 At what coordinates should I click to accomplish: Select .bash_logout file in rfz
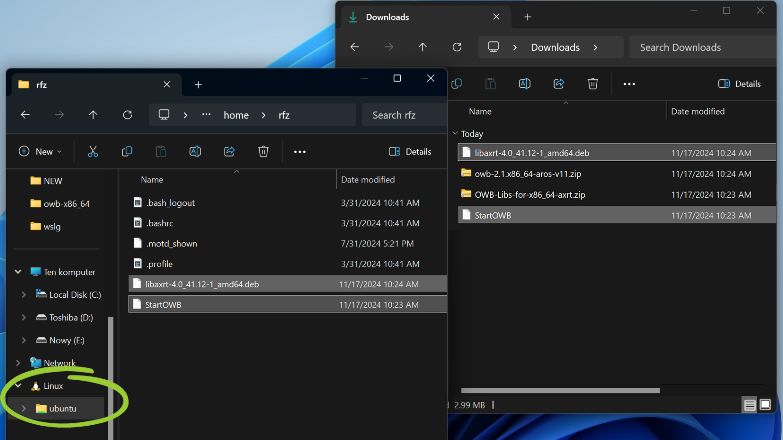(288, 203)
